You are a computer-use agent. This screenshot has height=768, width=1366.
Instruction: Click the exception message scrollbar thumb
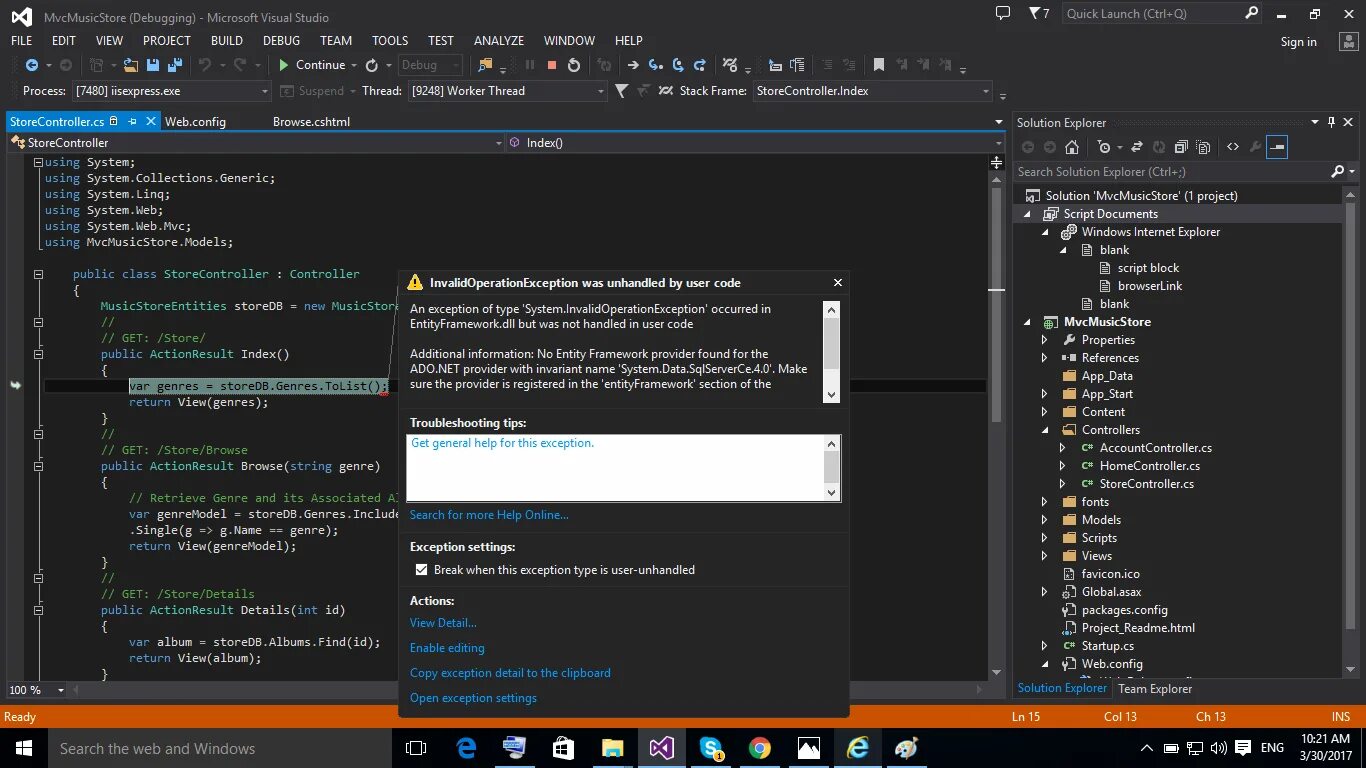coord(831,345)
